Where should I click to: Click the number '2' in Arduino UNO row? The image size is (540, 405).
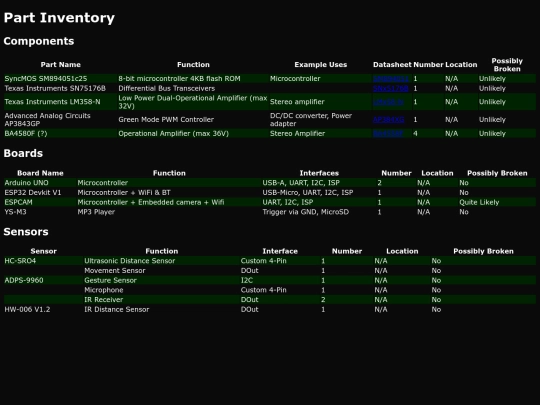(380, 183)
